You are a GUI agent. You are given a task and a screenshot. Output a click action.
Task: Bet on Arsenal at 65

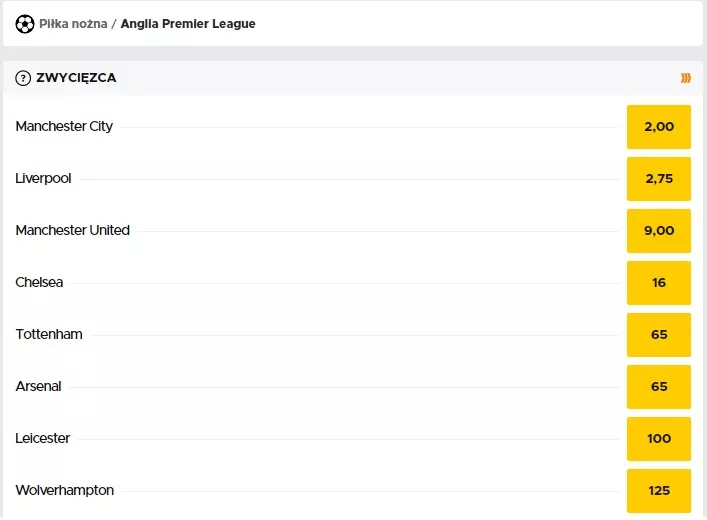(659, 387)
